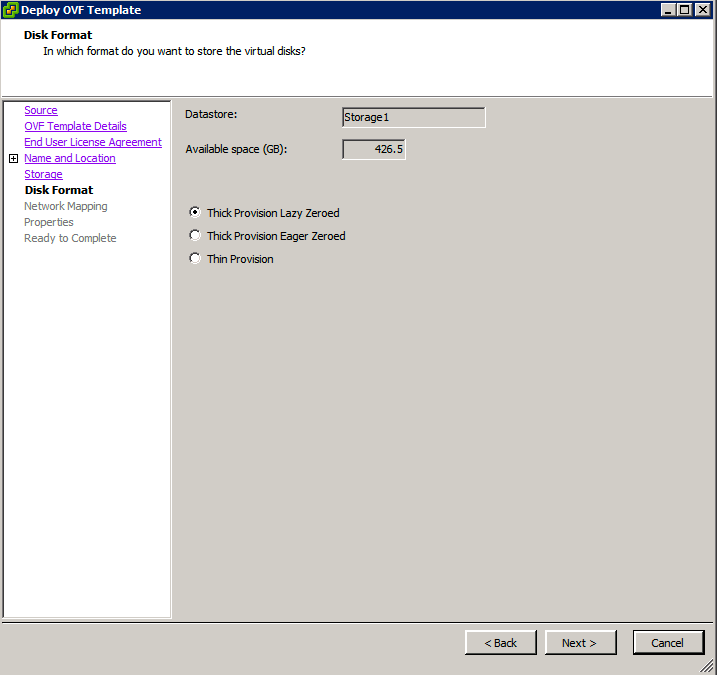Click the Back button
Viewport: 717px width, 675px height.
tap(501, 643)
